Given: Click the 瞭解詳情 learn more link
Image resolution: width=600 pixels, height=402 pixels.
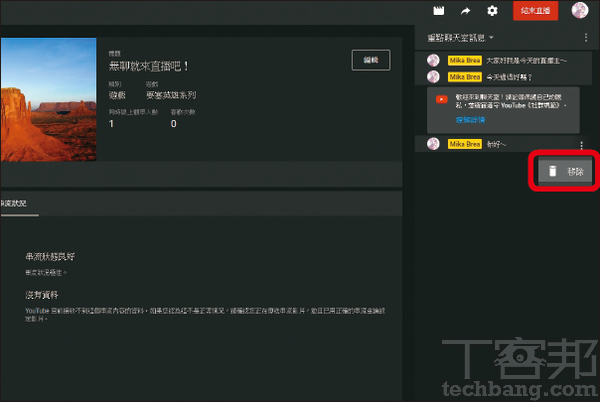Looking at the screenshot, I should 470,120.
